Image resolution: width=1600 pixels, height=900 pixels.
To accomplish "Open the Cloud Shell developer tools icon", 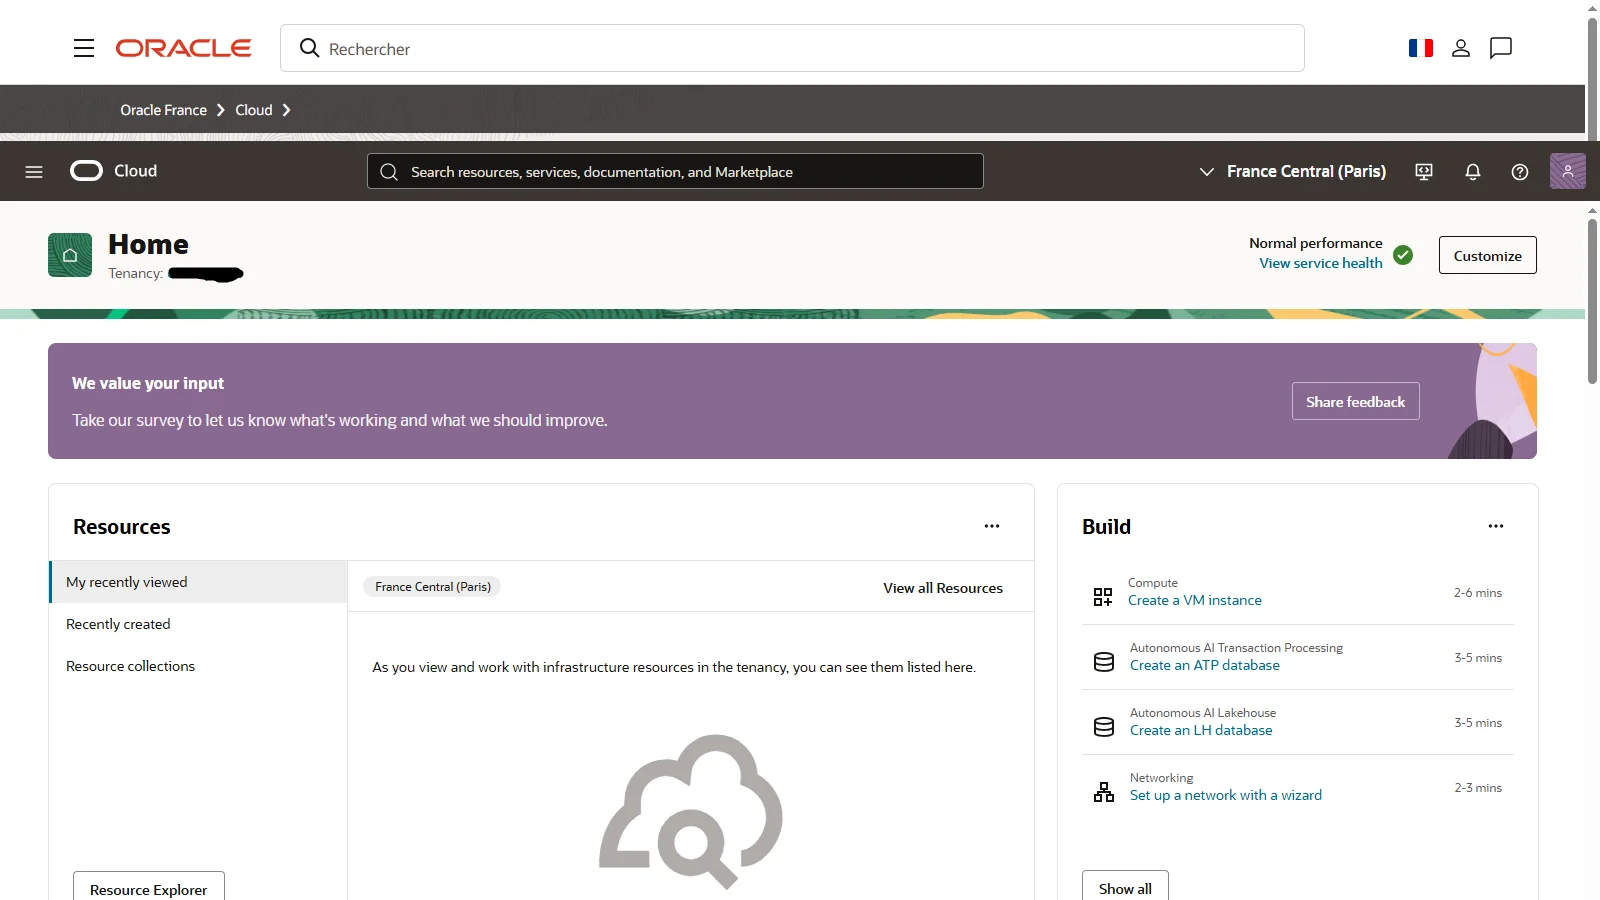I will (1424, 172).
